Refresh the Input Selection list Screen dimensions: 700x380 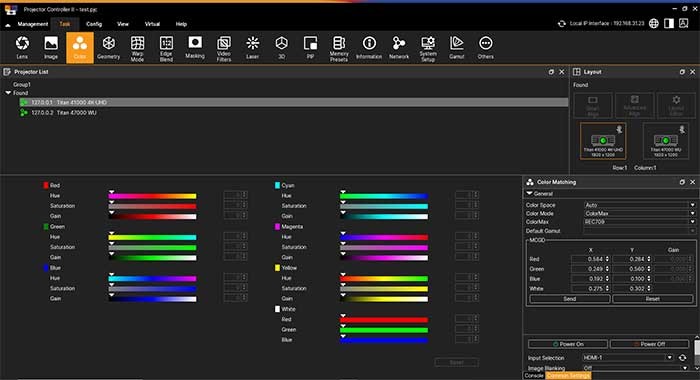tap(683, 358)
